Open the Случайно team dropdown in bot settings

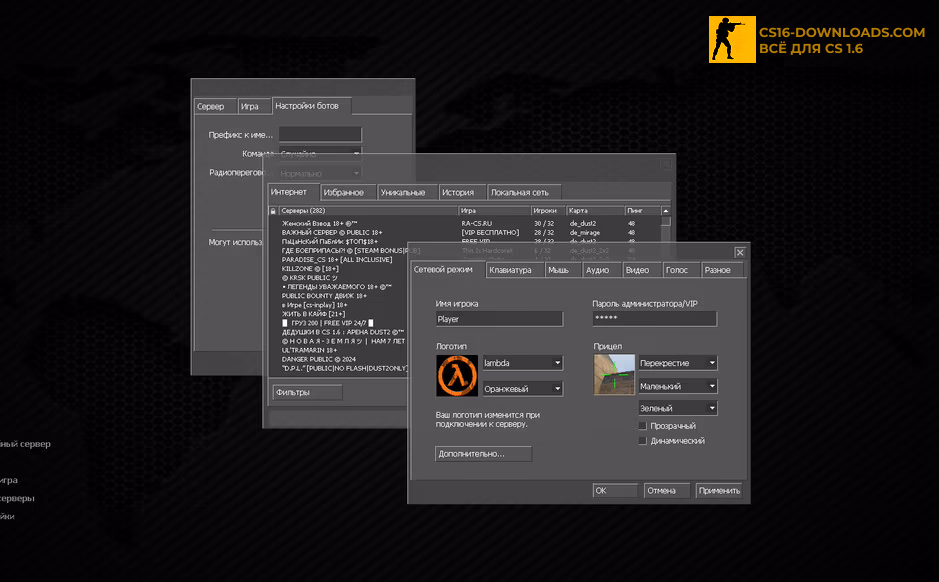(320, 154)
